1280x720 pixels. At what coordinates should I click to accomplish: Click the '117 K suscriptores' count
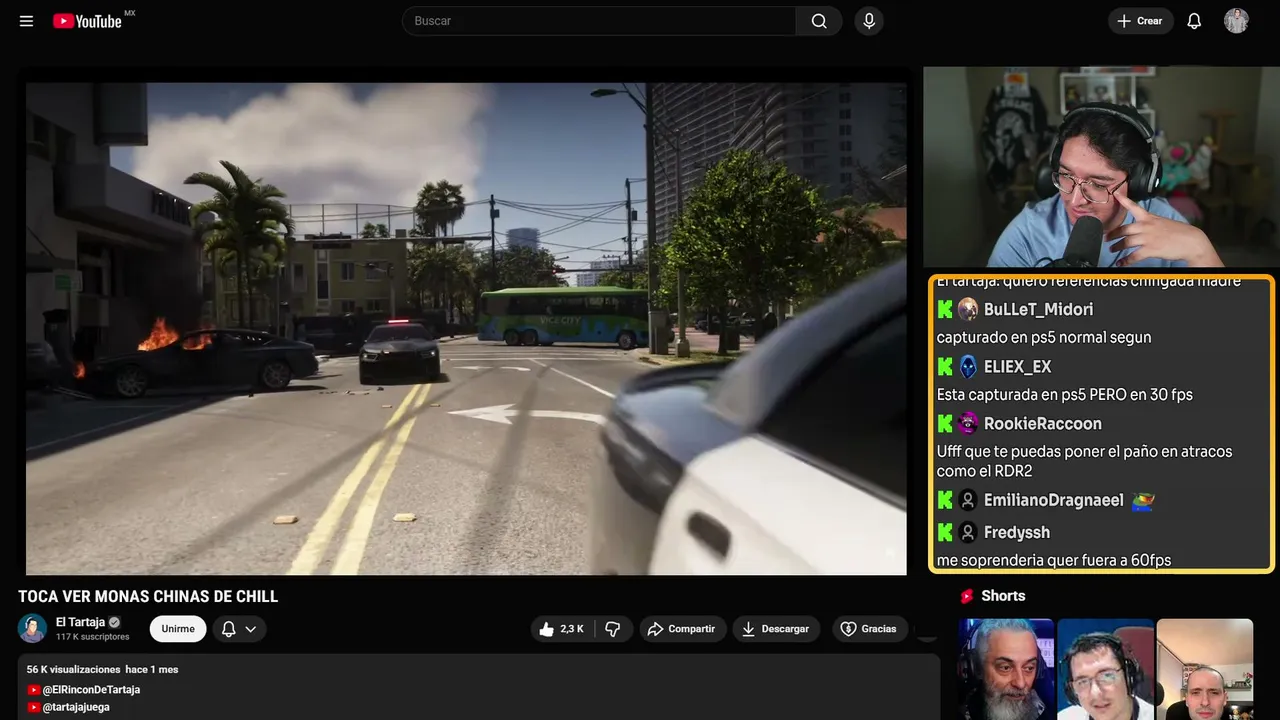93,637
